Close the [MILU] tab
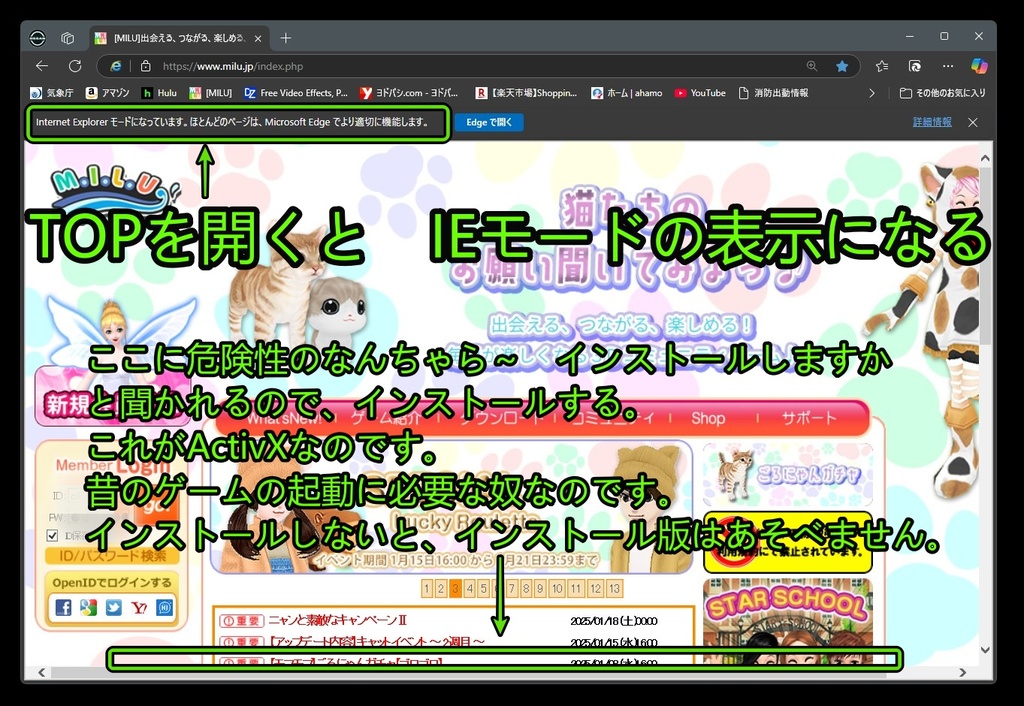 [258, 39]
